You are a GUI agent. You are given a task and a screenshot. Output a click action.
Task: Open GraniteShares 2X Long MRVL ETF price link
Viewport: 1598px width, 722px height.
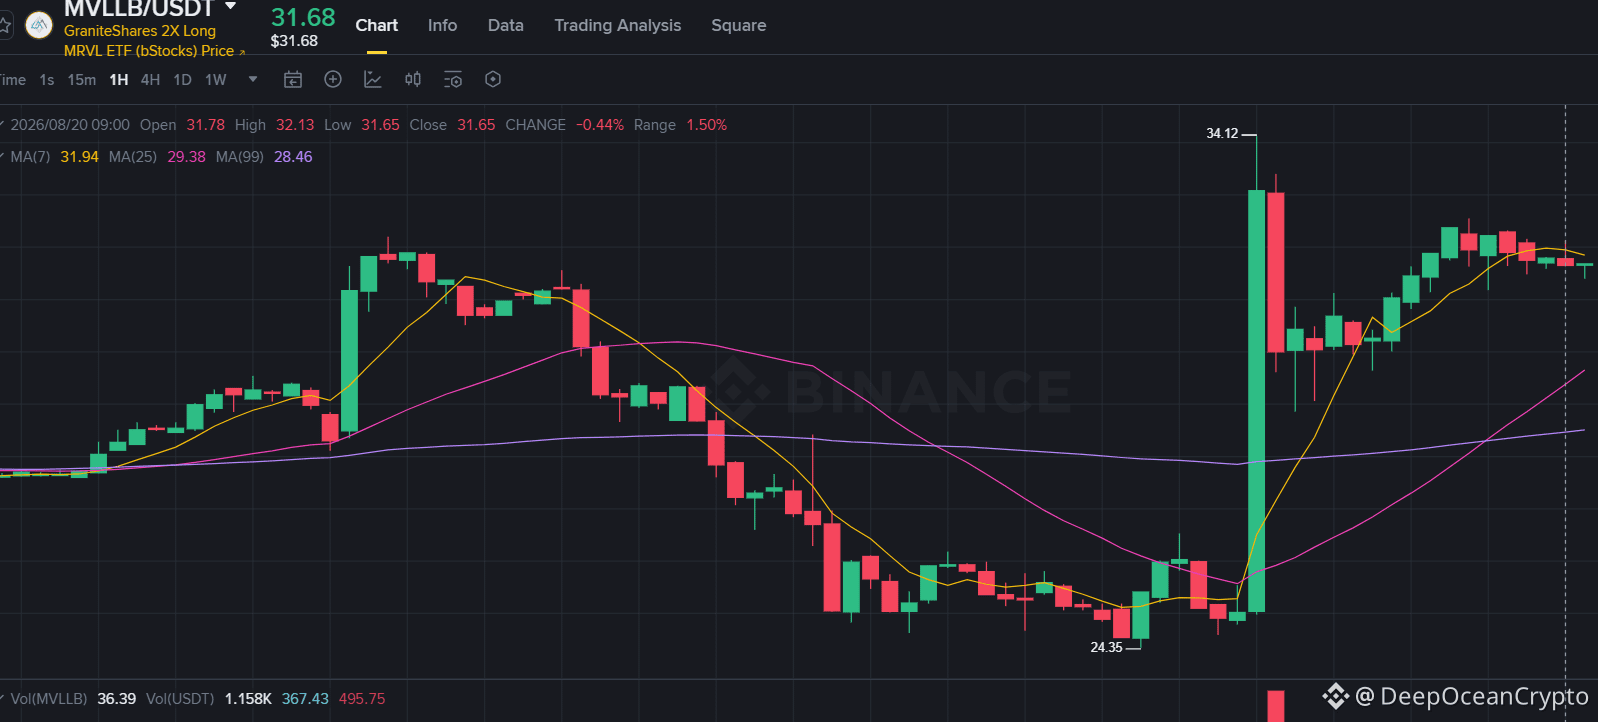(x=154, y=41)
